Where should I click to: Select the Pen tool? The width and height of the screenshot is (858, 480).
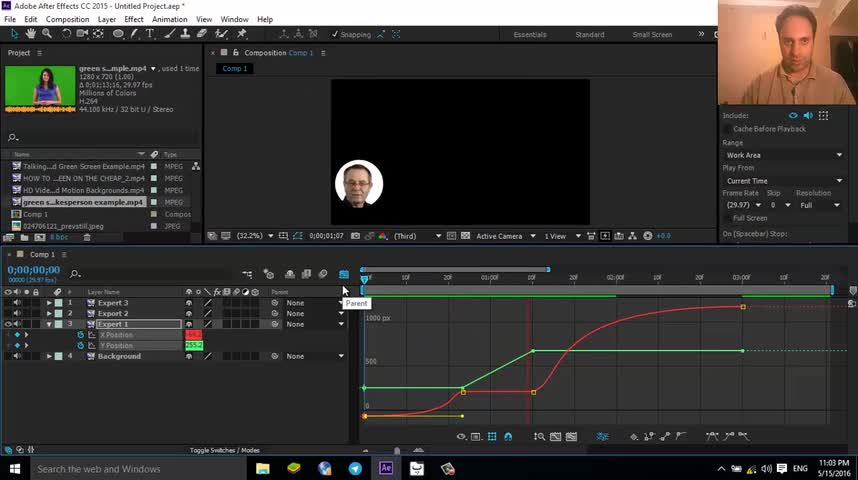[134, 34]
